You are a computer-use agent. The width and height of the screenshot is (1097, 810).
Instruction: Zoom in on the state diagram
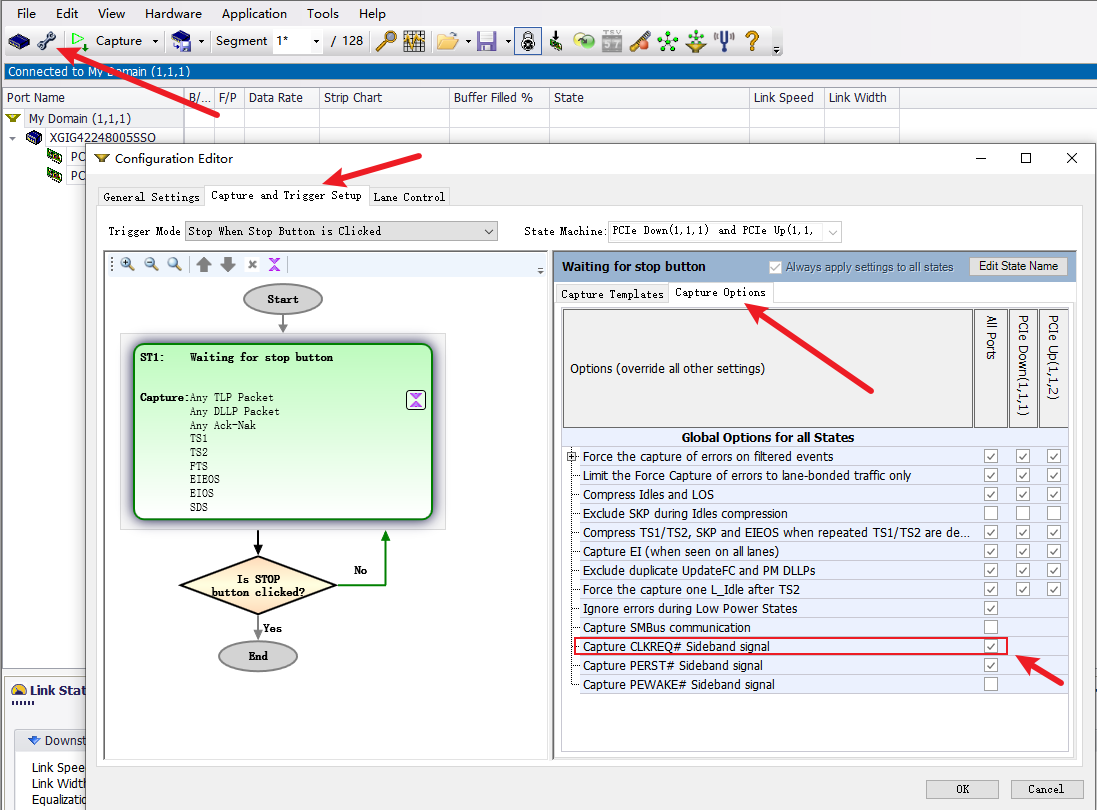point(127,264)
